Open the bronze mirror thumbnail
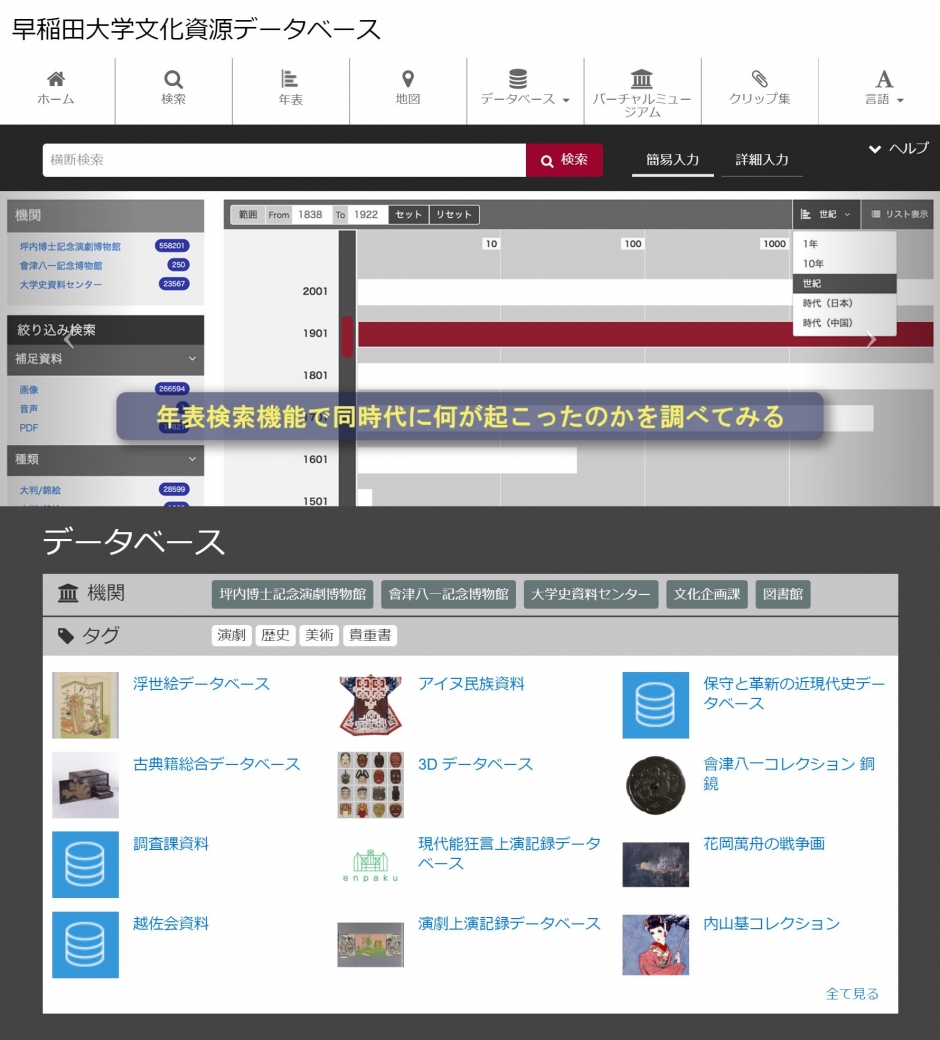 click(x=655, y=785)
